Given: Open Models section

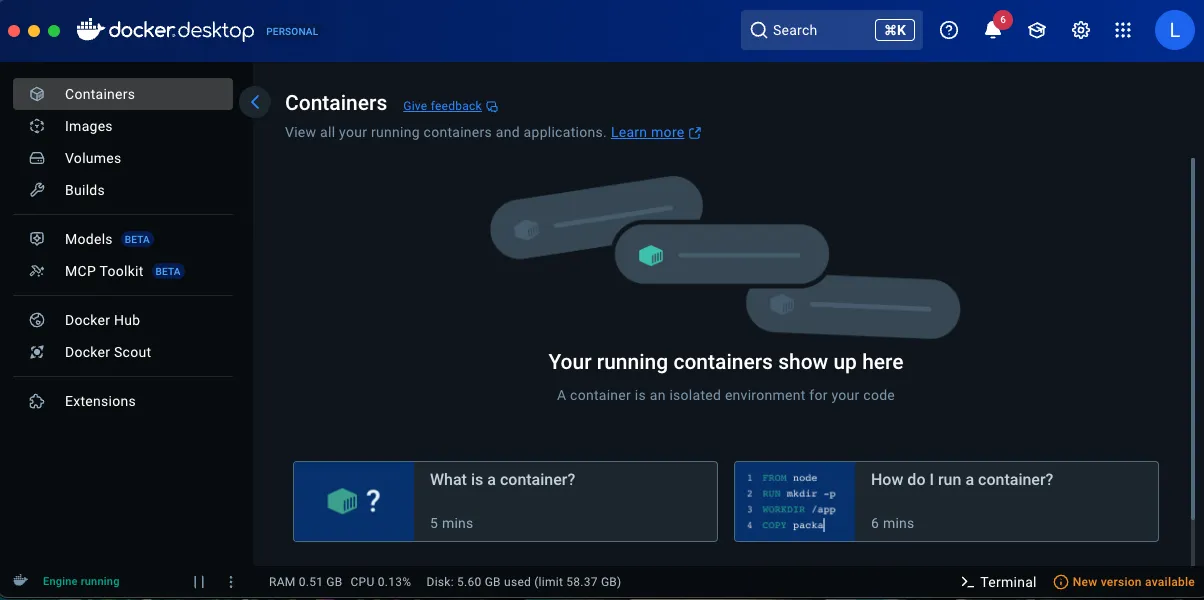Looking at the screenshot, I should 123,239.
